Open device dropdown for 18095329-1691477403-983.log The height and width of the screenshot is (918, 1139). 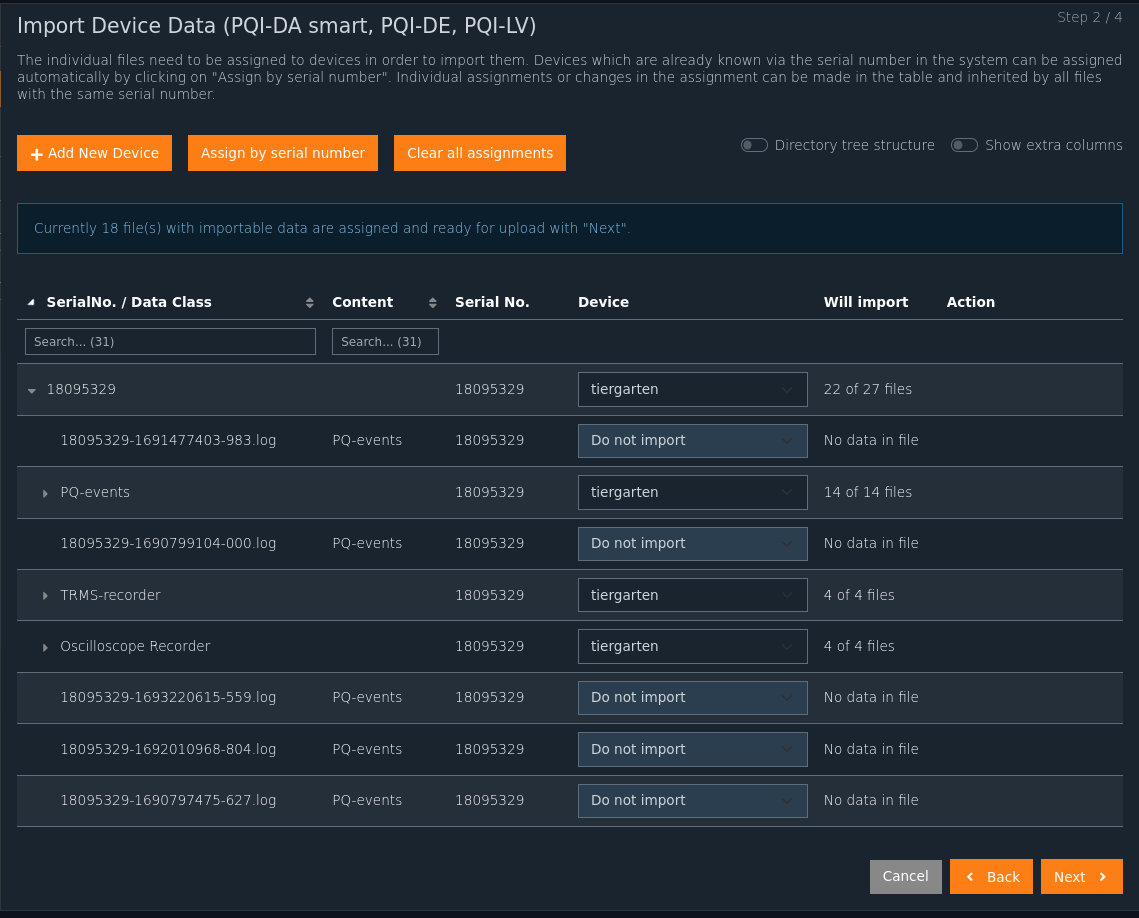pos(692,441)
